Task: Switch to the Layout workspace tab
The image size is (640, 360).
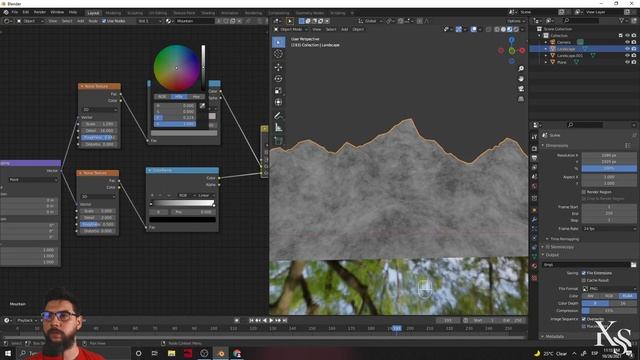Action: [x=93, y=13]
